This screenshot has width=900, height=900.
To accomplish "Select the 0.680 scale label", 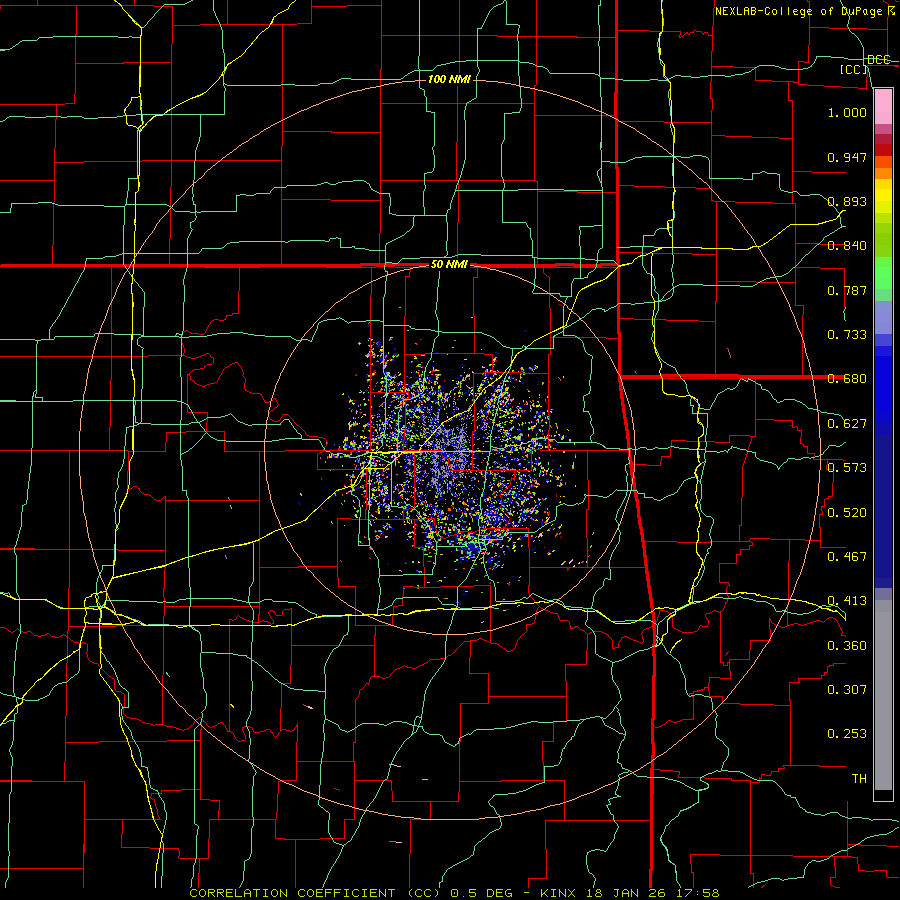I will [847, 379].
